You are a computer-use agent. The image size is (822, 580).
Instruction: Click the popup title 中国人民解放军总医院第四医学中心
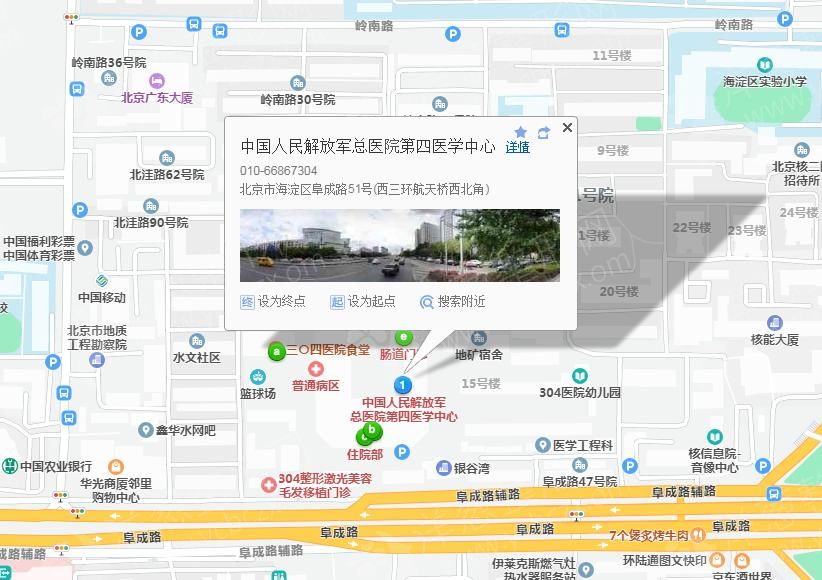click(x=368, y=146)
